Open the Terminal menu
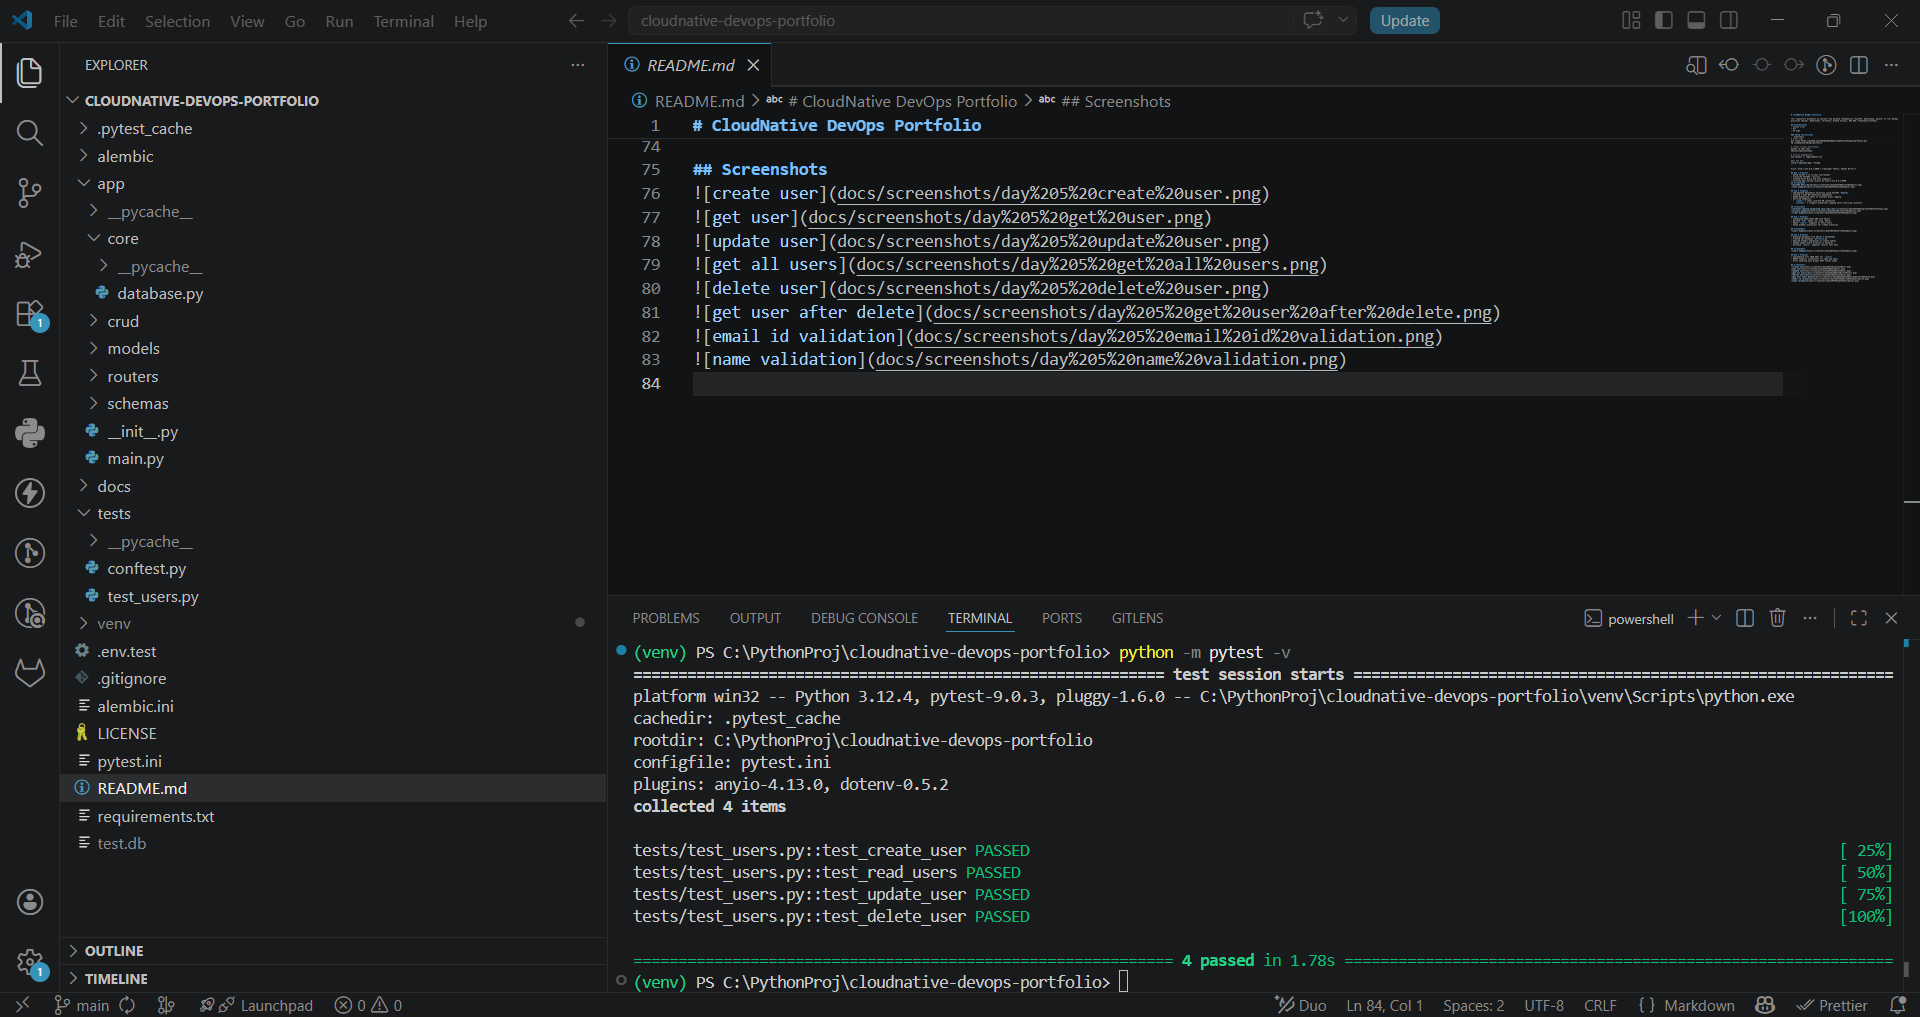Image resolution: width=1920 pixels, height=1017 pixels. click(x=403, y=21)
